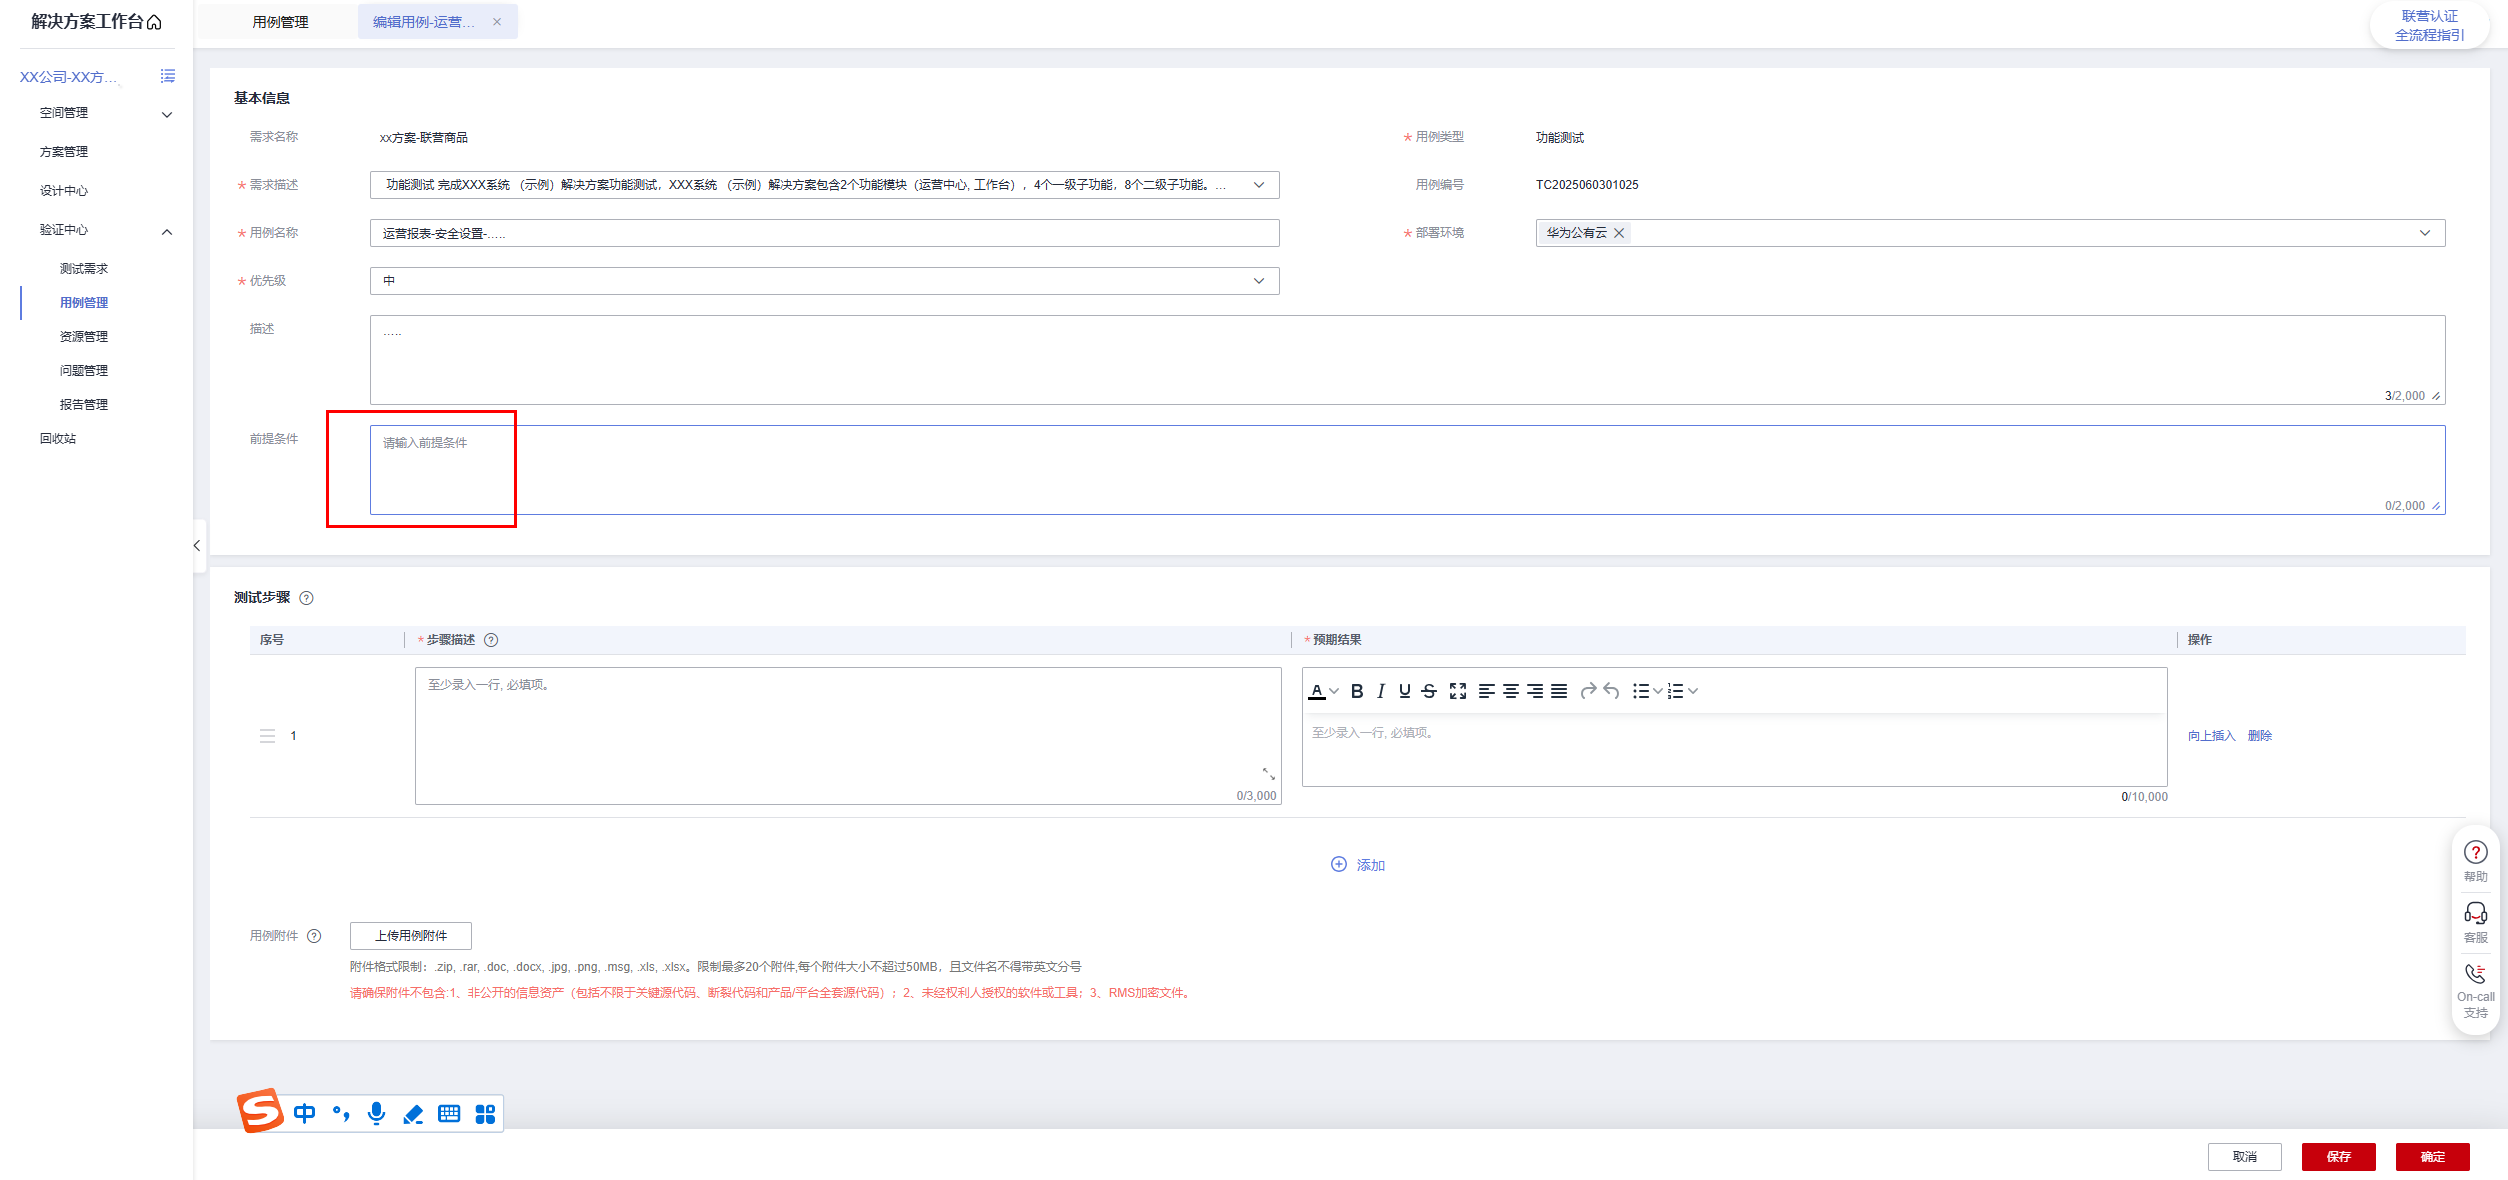The height and width of the screenshot is (1180, 2508).
Task: Toggle bold in the 预期结果 editor
Action: click(1357, 691)
